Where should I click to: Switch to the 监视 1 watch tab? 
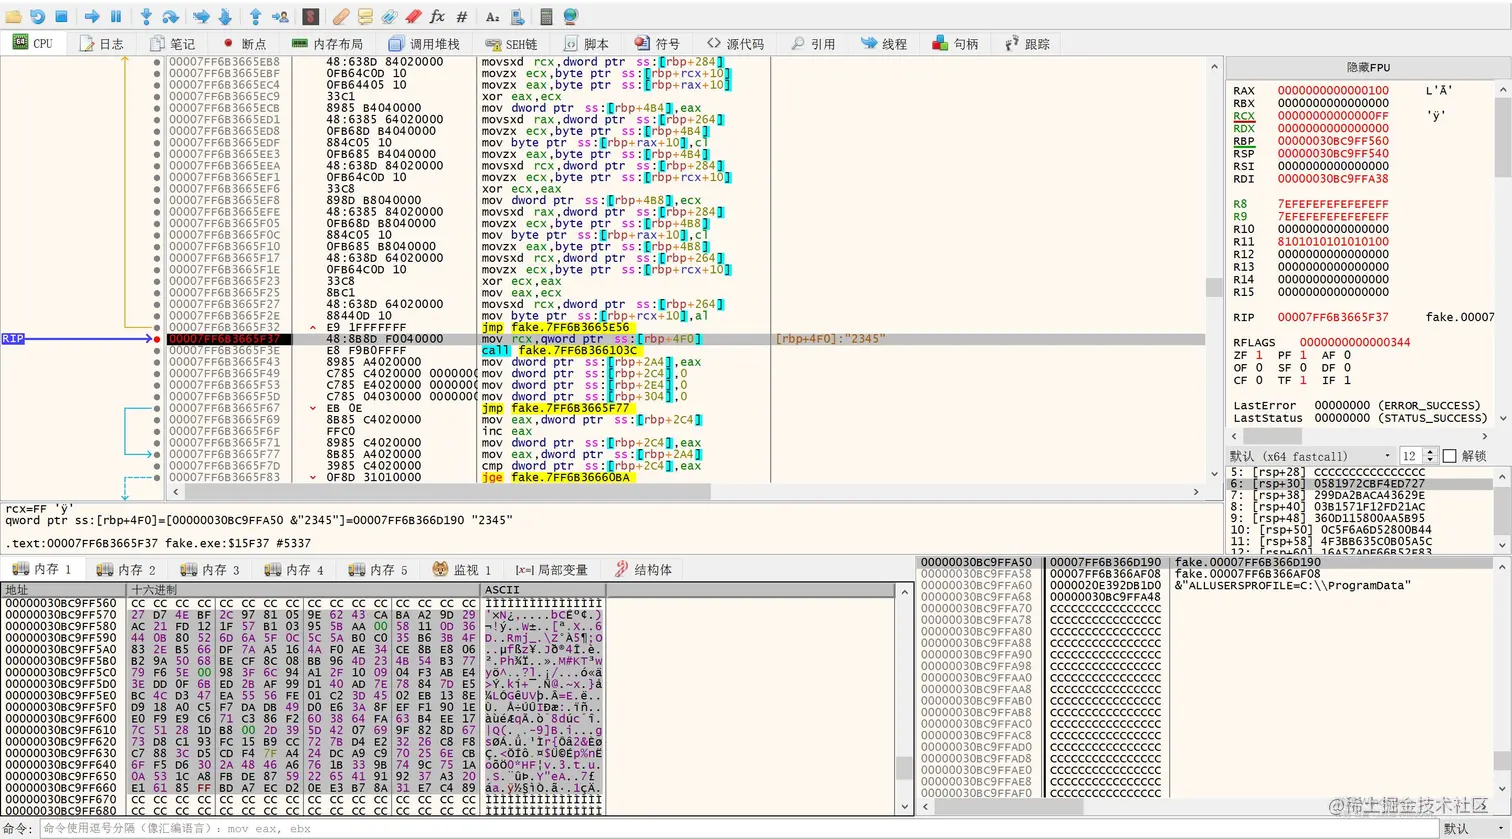[461, 569]
